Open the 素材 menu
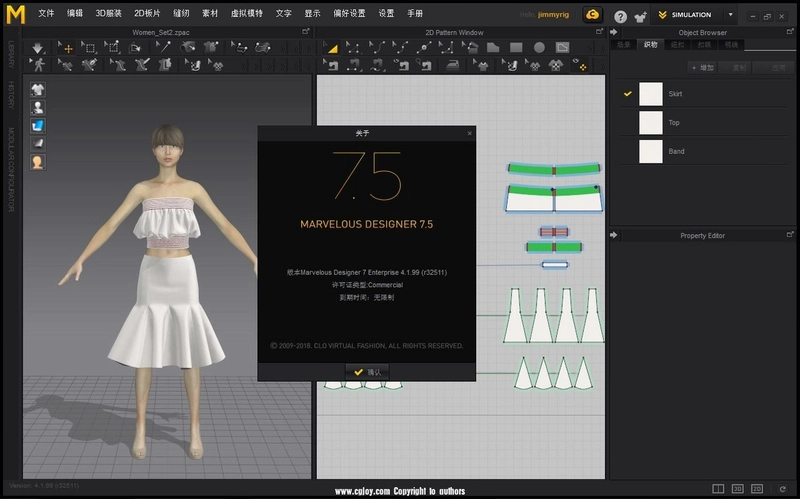The height and width of the screenshot is (499, 800). (210, 13)
